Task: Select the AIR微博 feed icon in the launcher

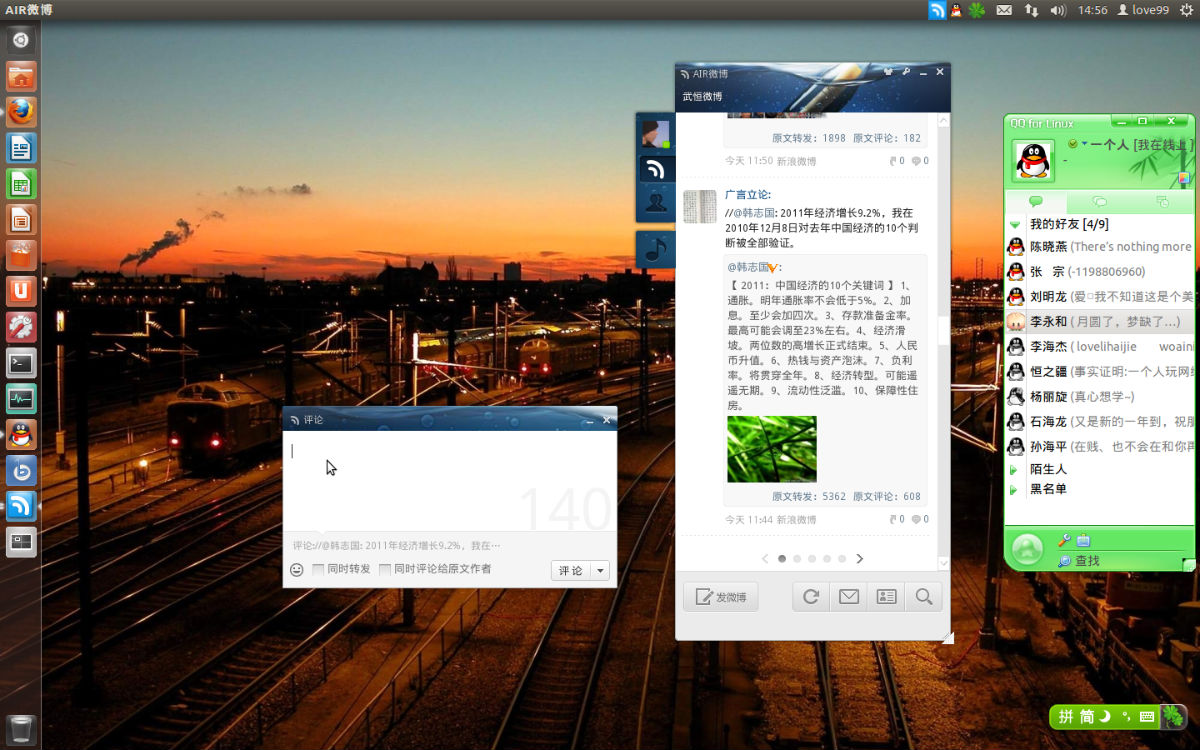Action: pos(22,506)
